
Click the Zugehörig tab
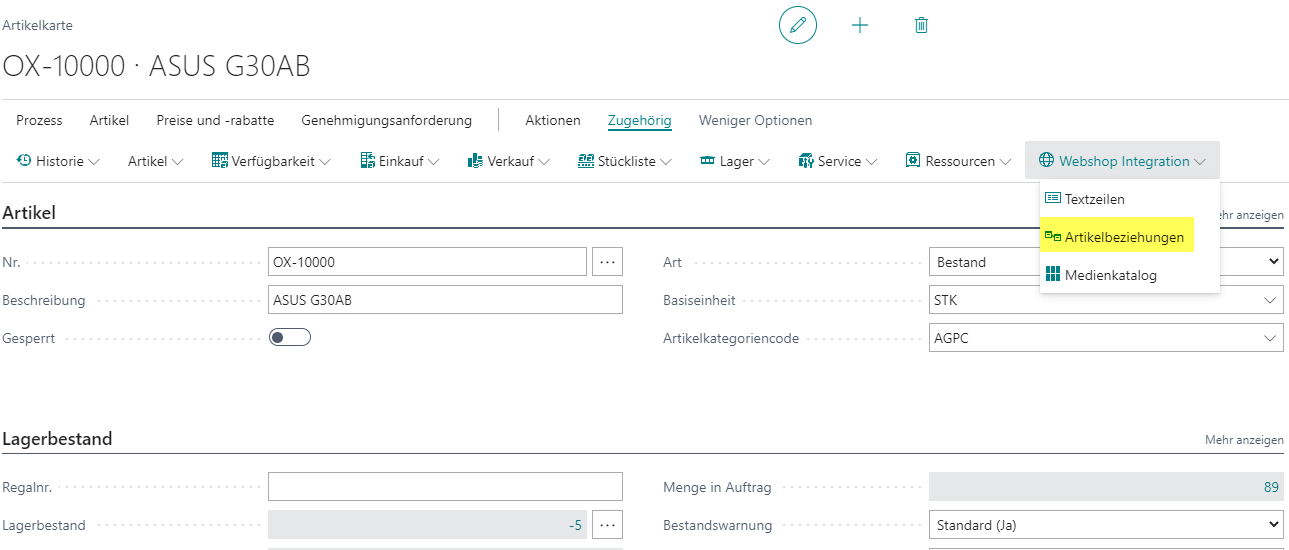click(x=640, y=120)
